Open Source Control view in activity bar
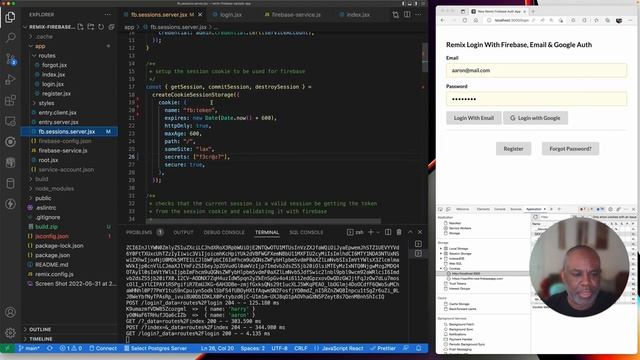Screen dimensions: 640x360 [10, 59]
